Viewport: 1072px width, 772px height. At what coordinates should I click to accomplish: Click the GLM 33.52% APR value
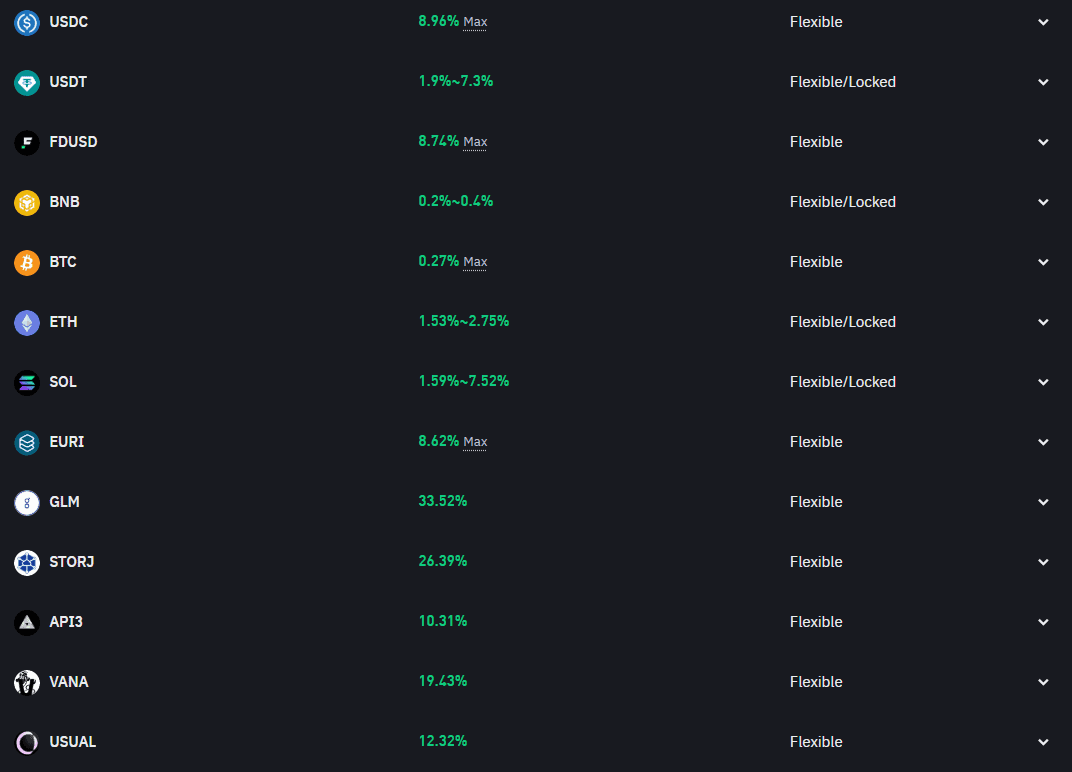[x=443, y=501]
